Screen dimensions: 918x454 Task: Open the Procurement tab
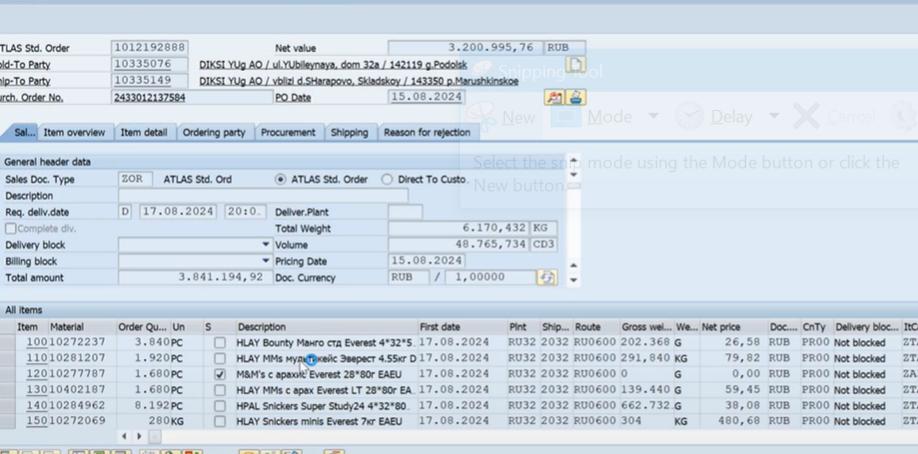(288, 132)
